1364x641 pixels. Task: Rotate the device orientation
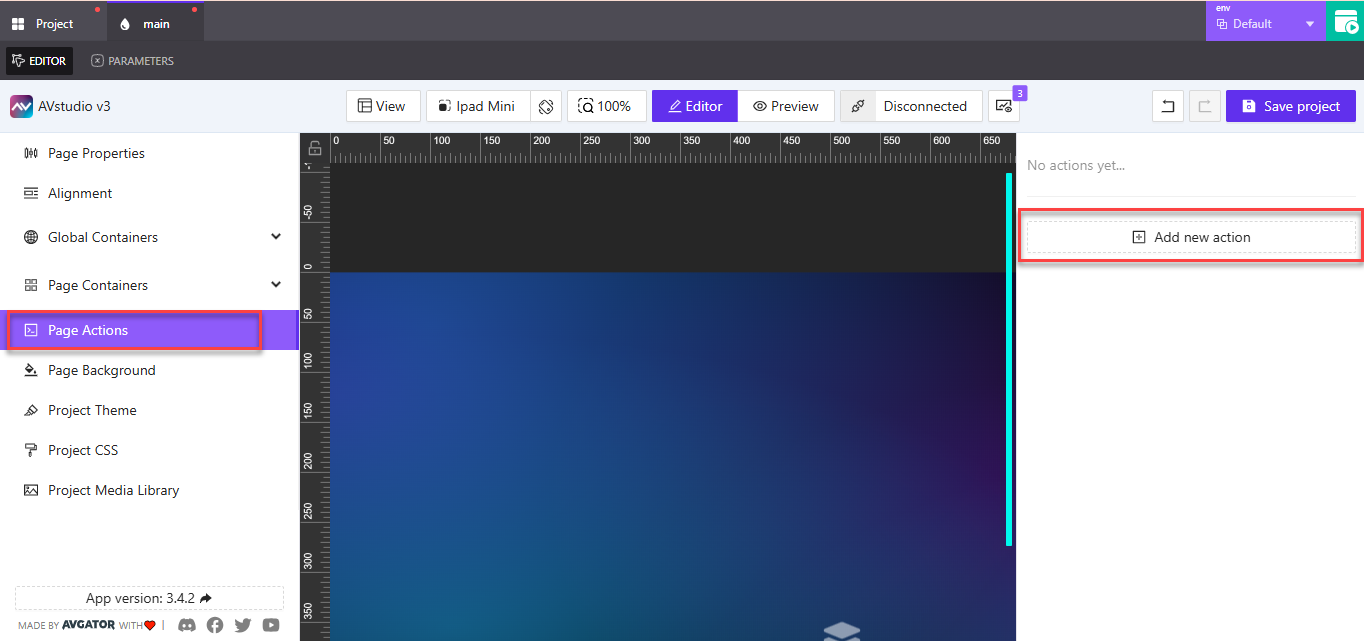546,106
